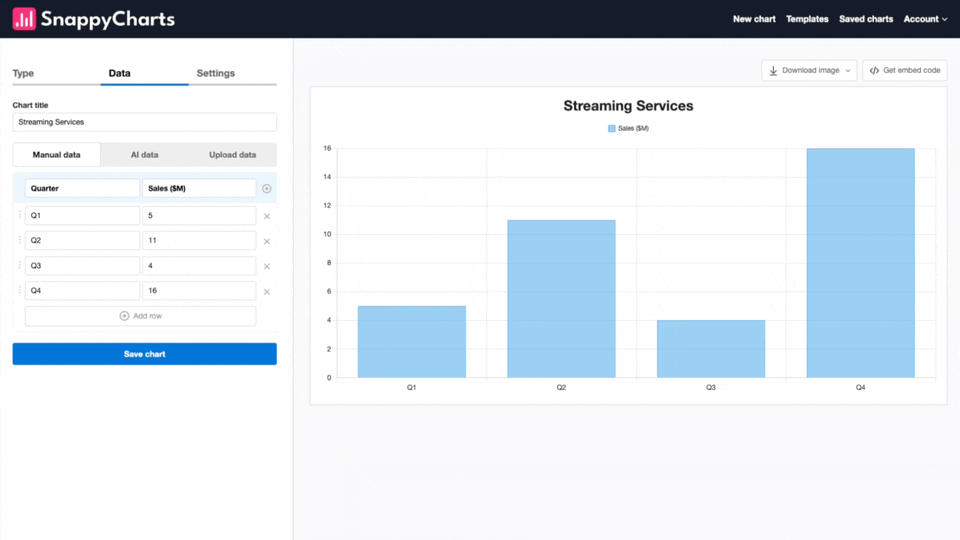Go to Saved charts
This screenshot has height=540, width=960.
tap(866, 19)
